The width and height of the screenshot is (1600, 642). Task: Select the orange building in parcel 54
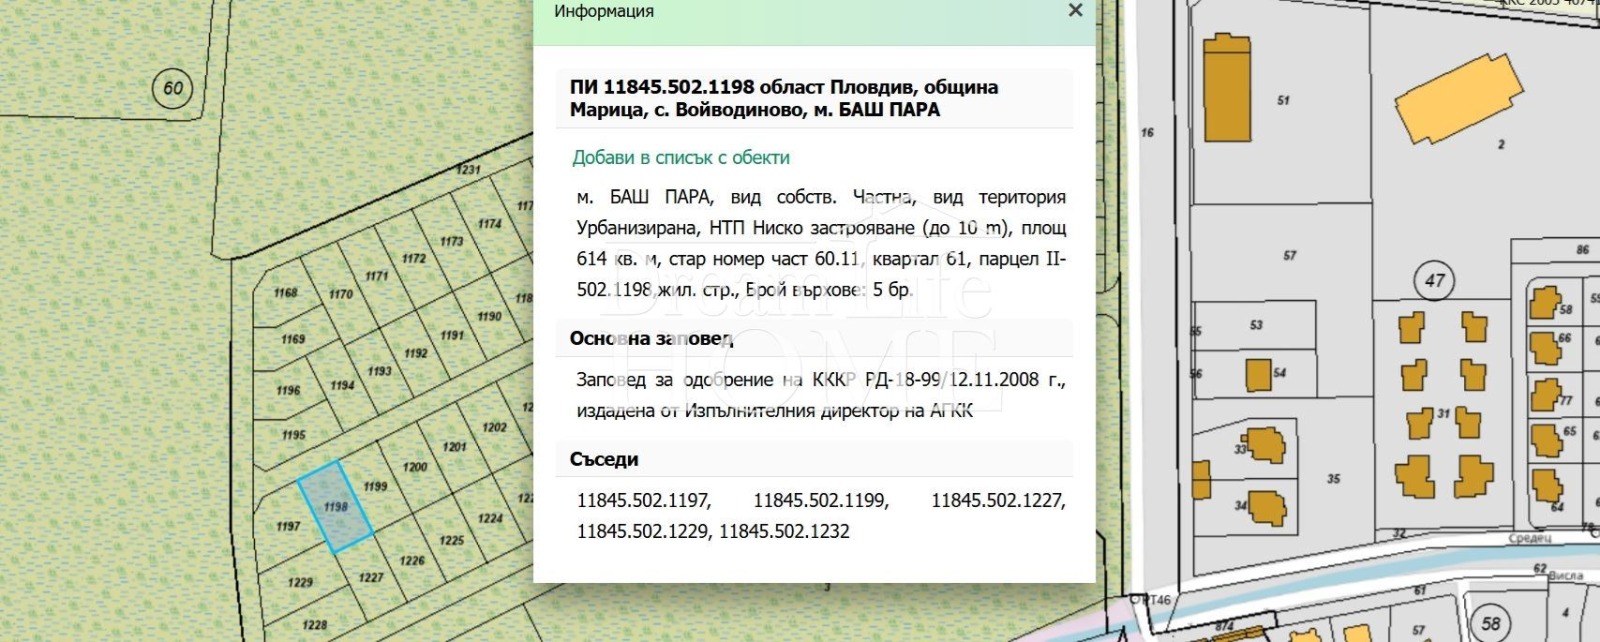pyautogui.click(x=1258, y=375)
